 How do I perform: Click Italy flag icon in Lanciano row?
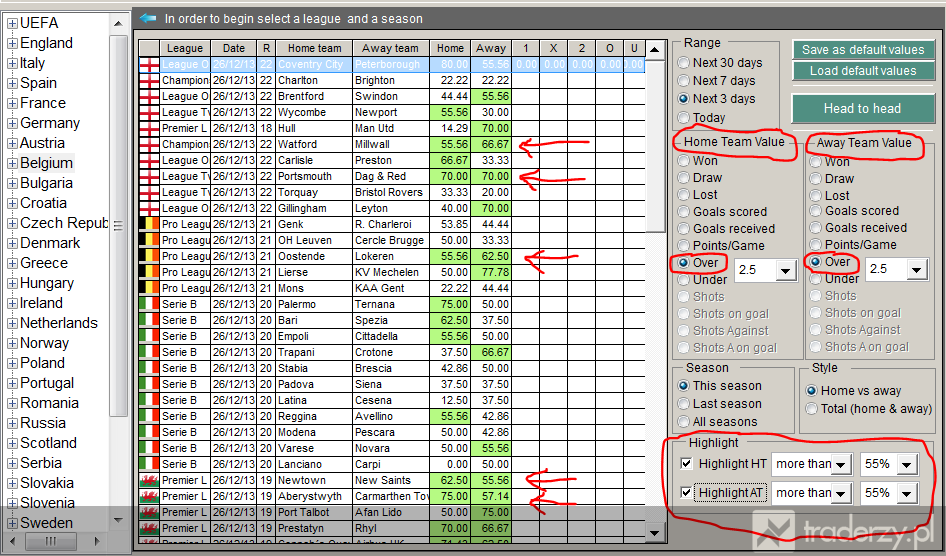click(x=149, y=464)
